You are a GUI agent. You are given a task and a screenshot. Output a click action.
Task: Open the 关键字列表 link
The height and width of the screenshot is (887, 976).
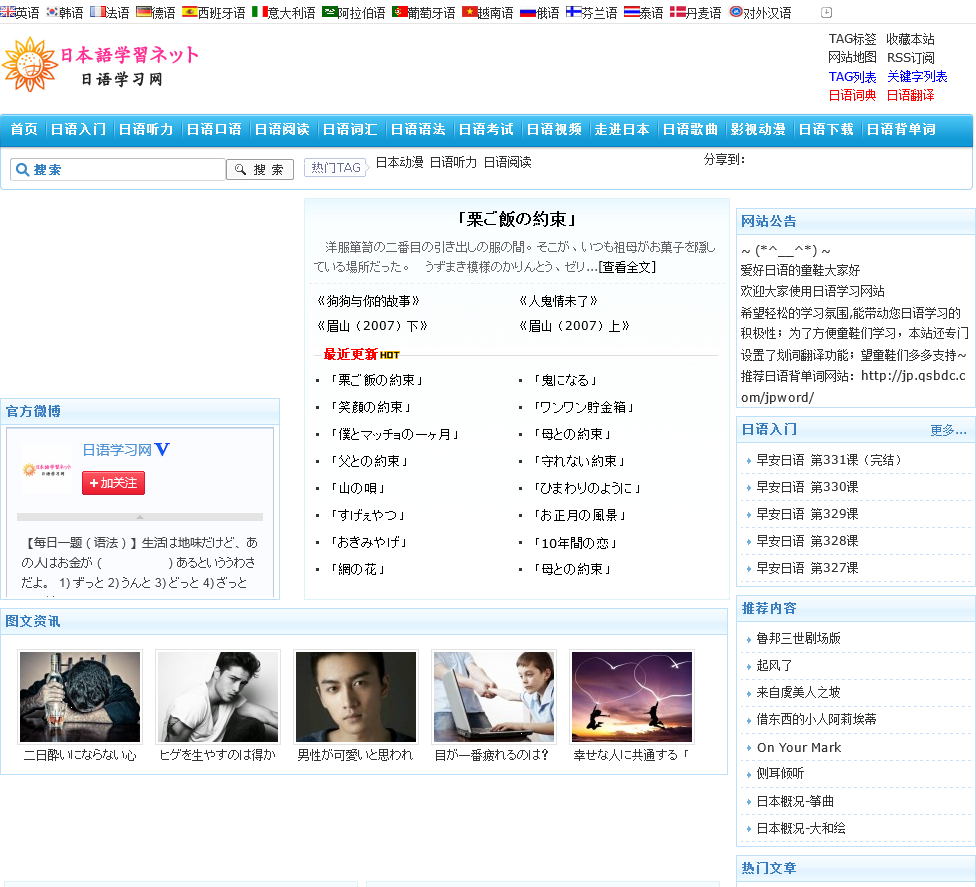[917, 77]
